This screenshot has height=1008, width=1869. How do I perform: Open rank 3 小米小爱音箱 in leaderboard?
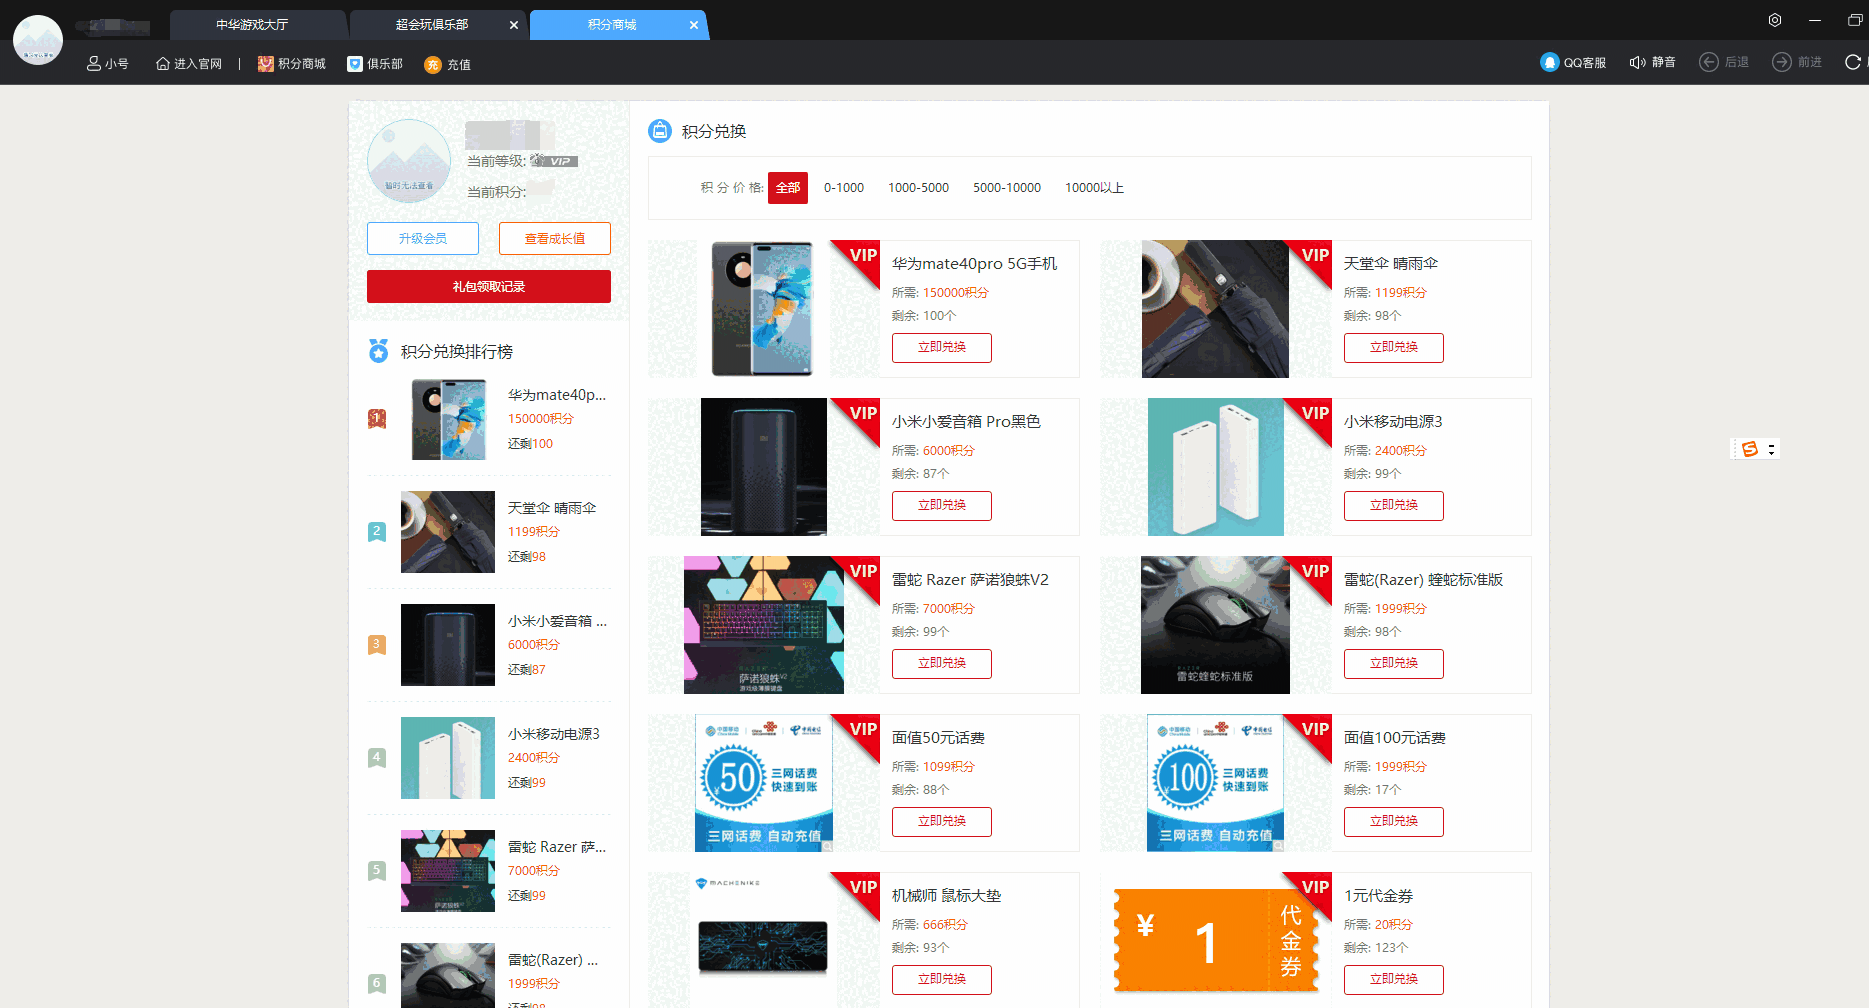point(489,645)
